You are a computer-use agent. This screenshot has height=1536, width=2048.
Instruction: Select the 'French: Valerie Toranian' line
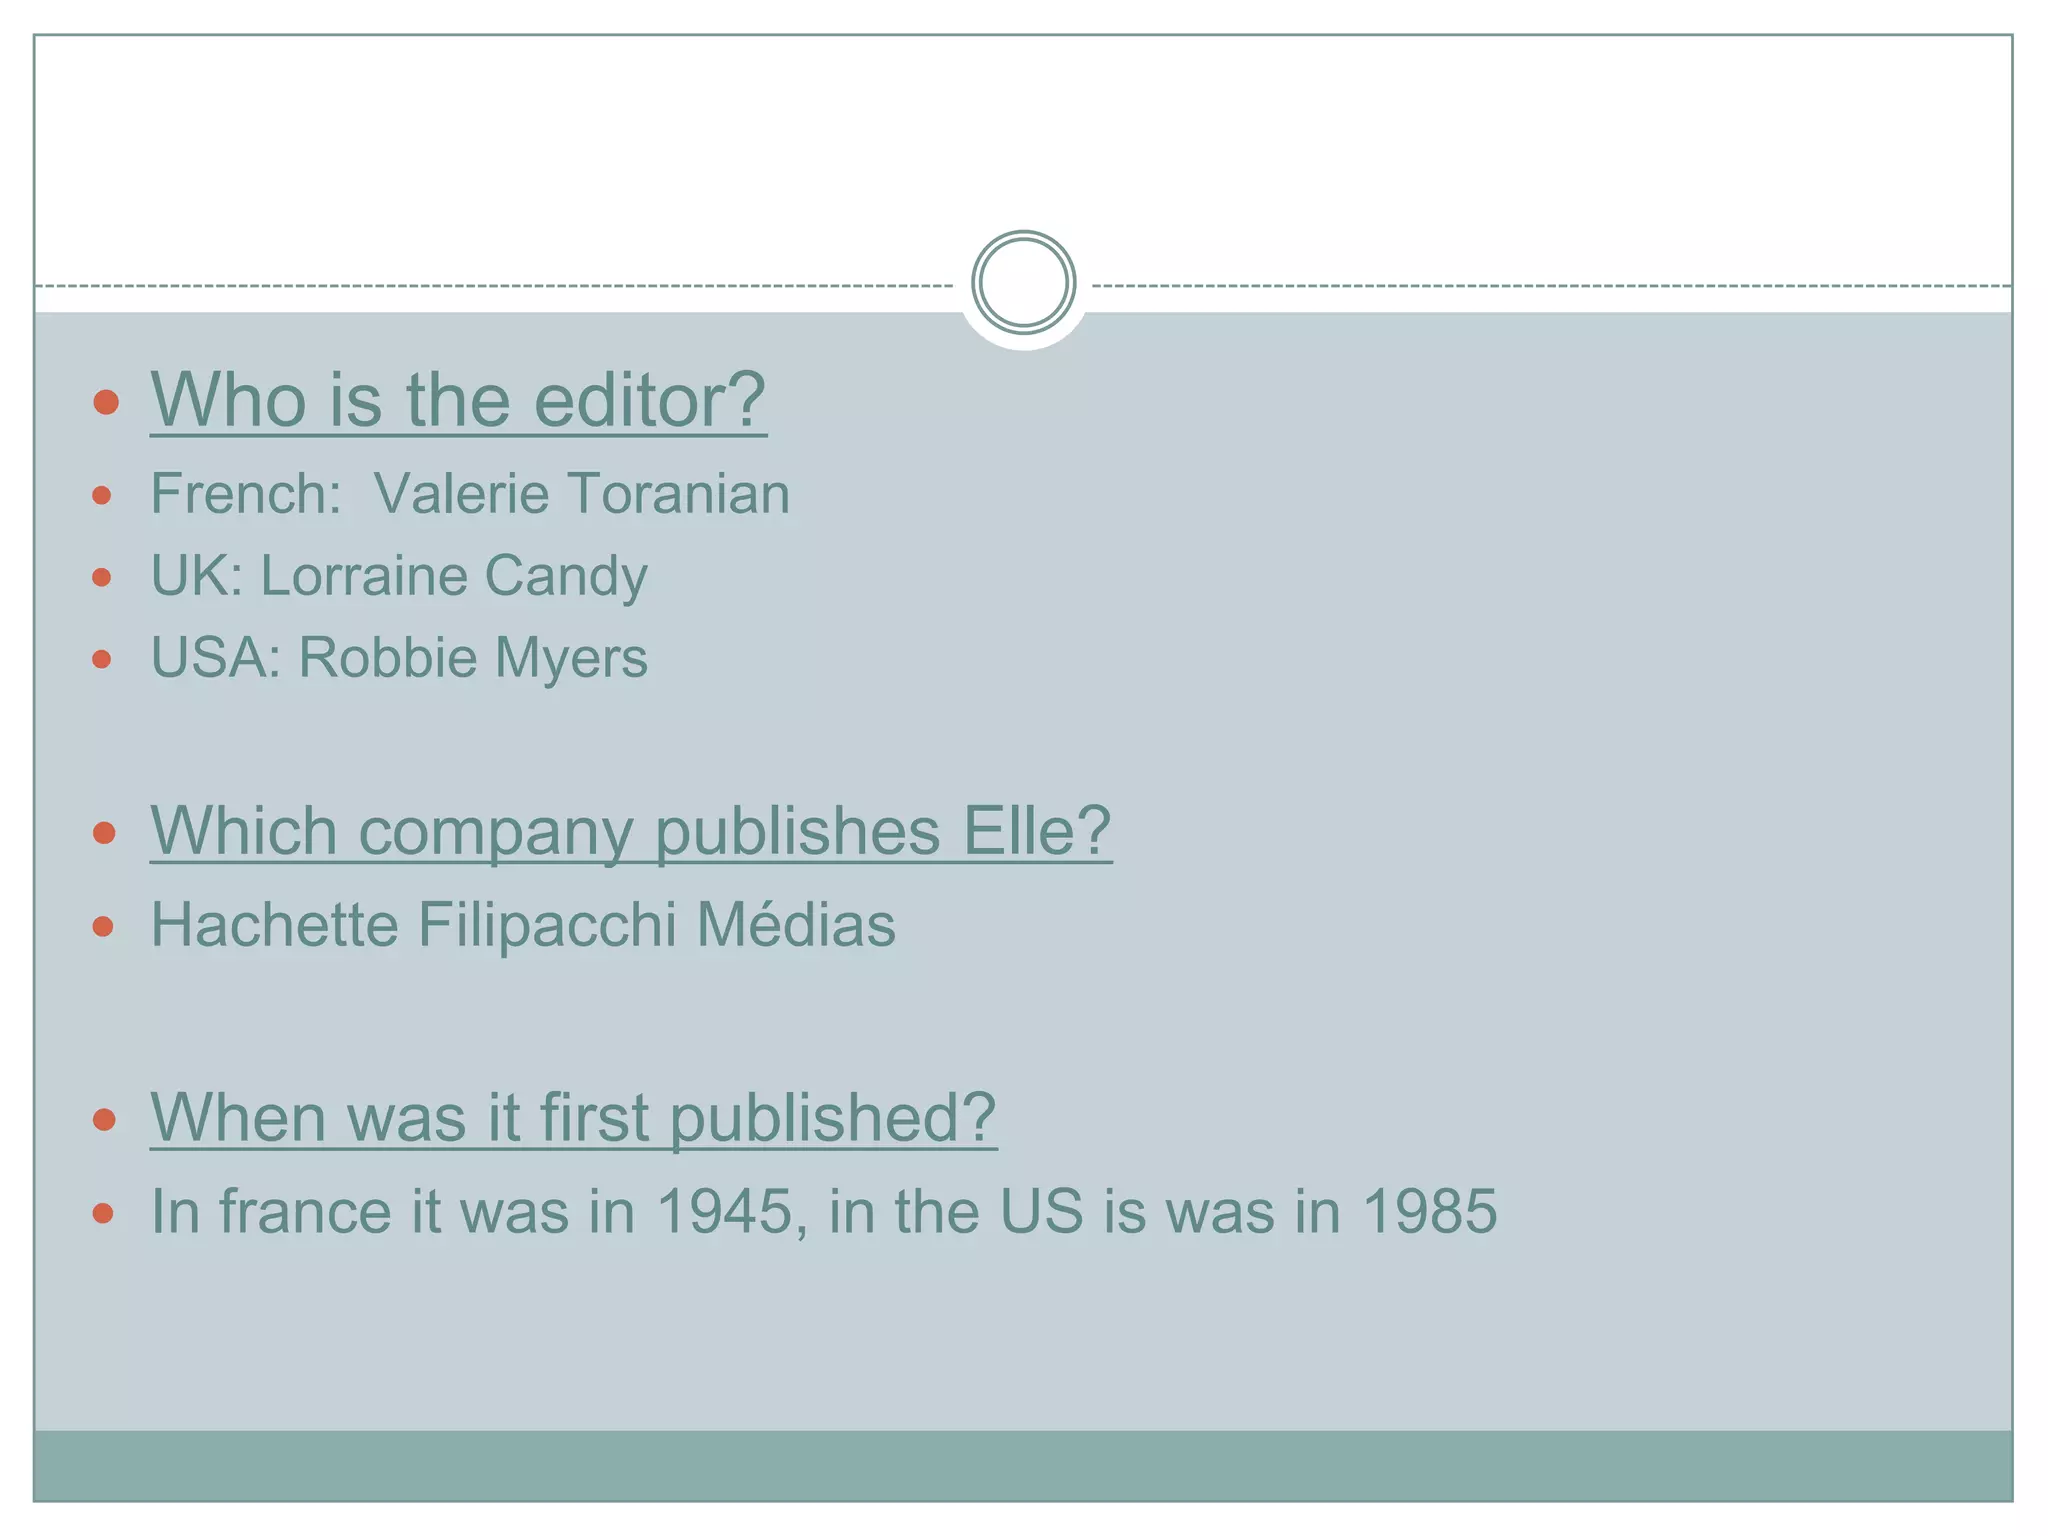tap(470, 494)
